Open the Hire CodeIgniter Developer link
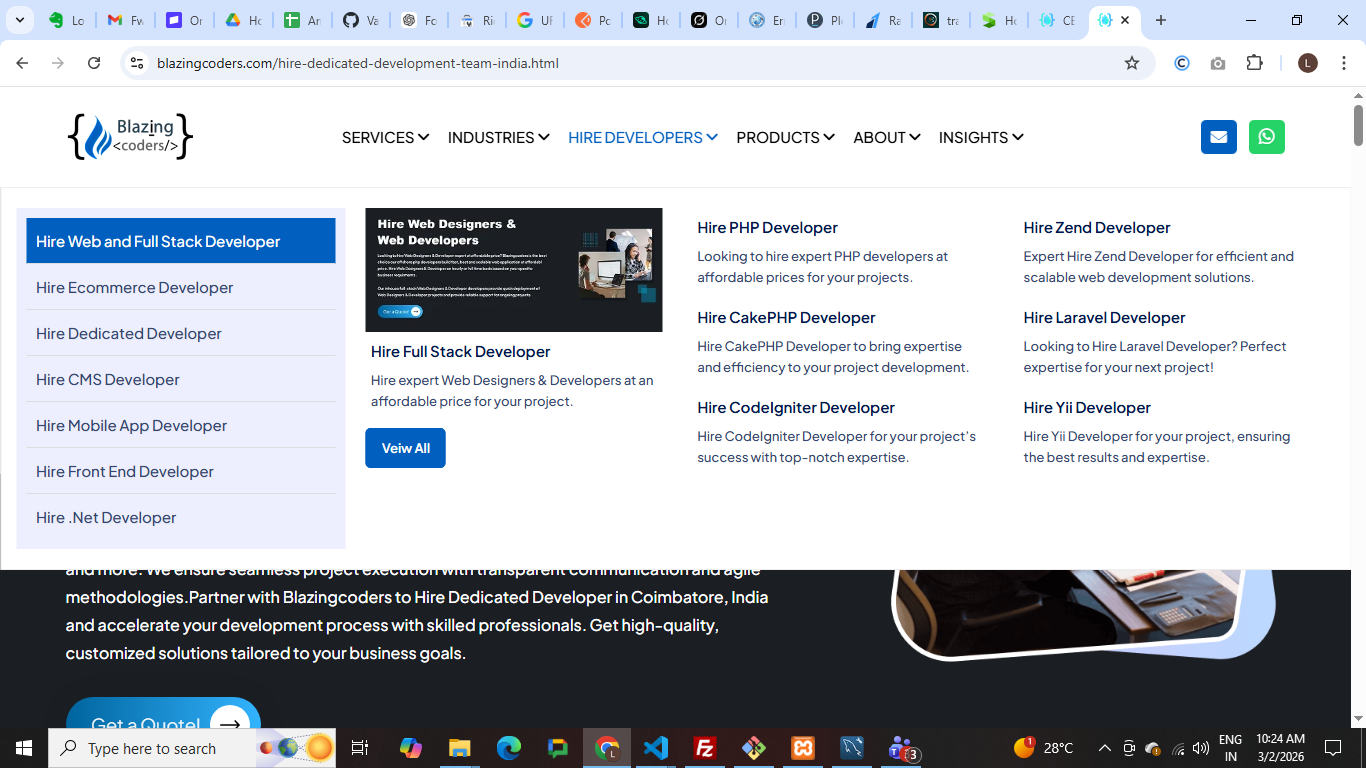The width and height of the screenshot is (1366, 768). (796, 407)
